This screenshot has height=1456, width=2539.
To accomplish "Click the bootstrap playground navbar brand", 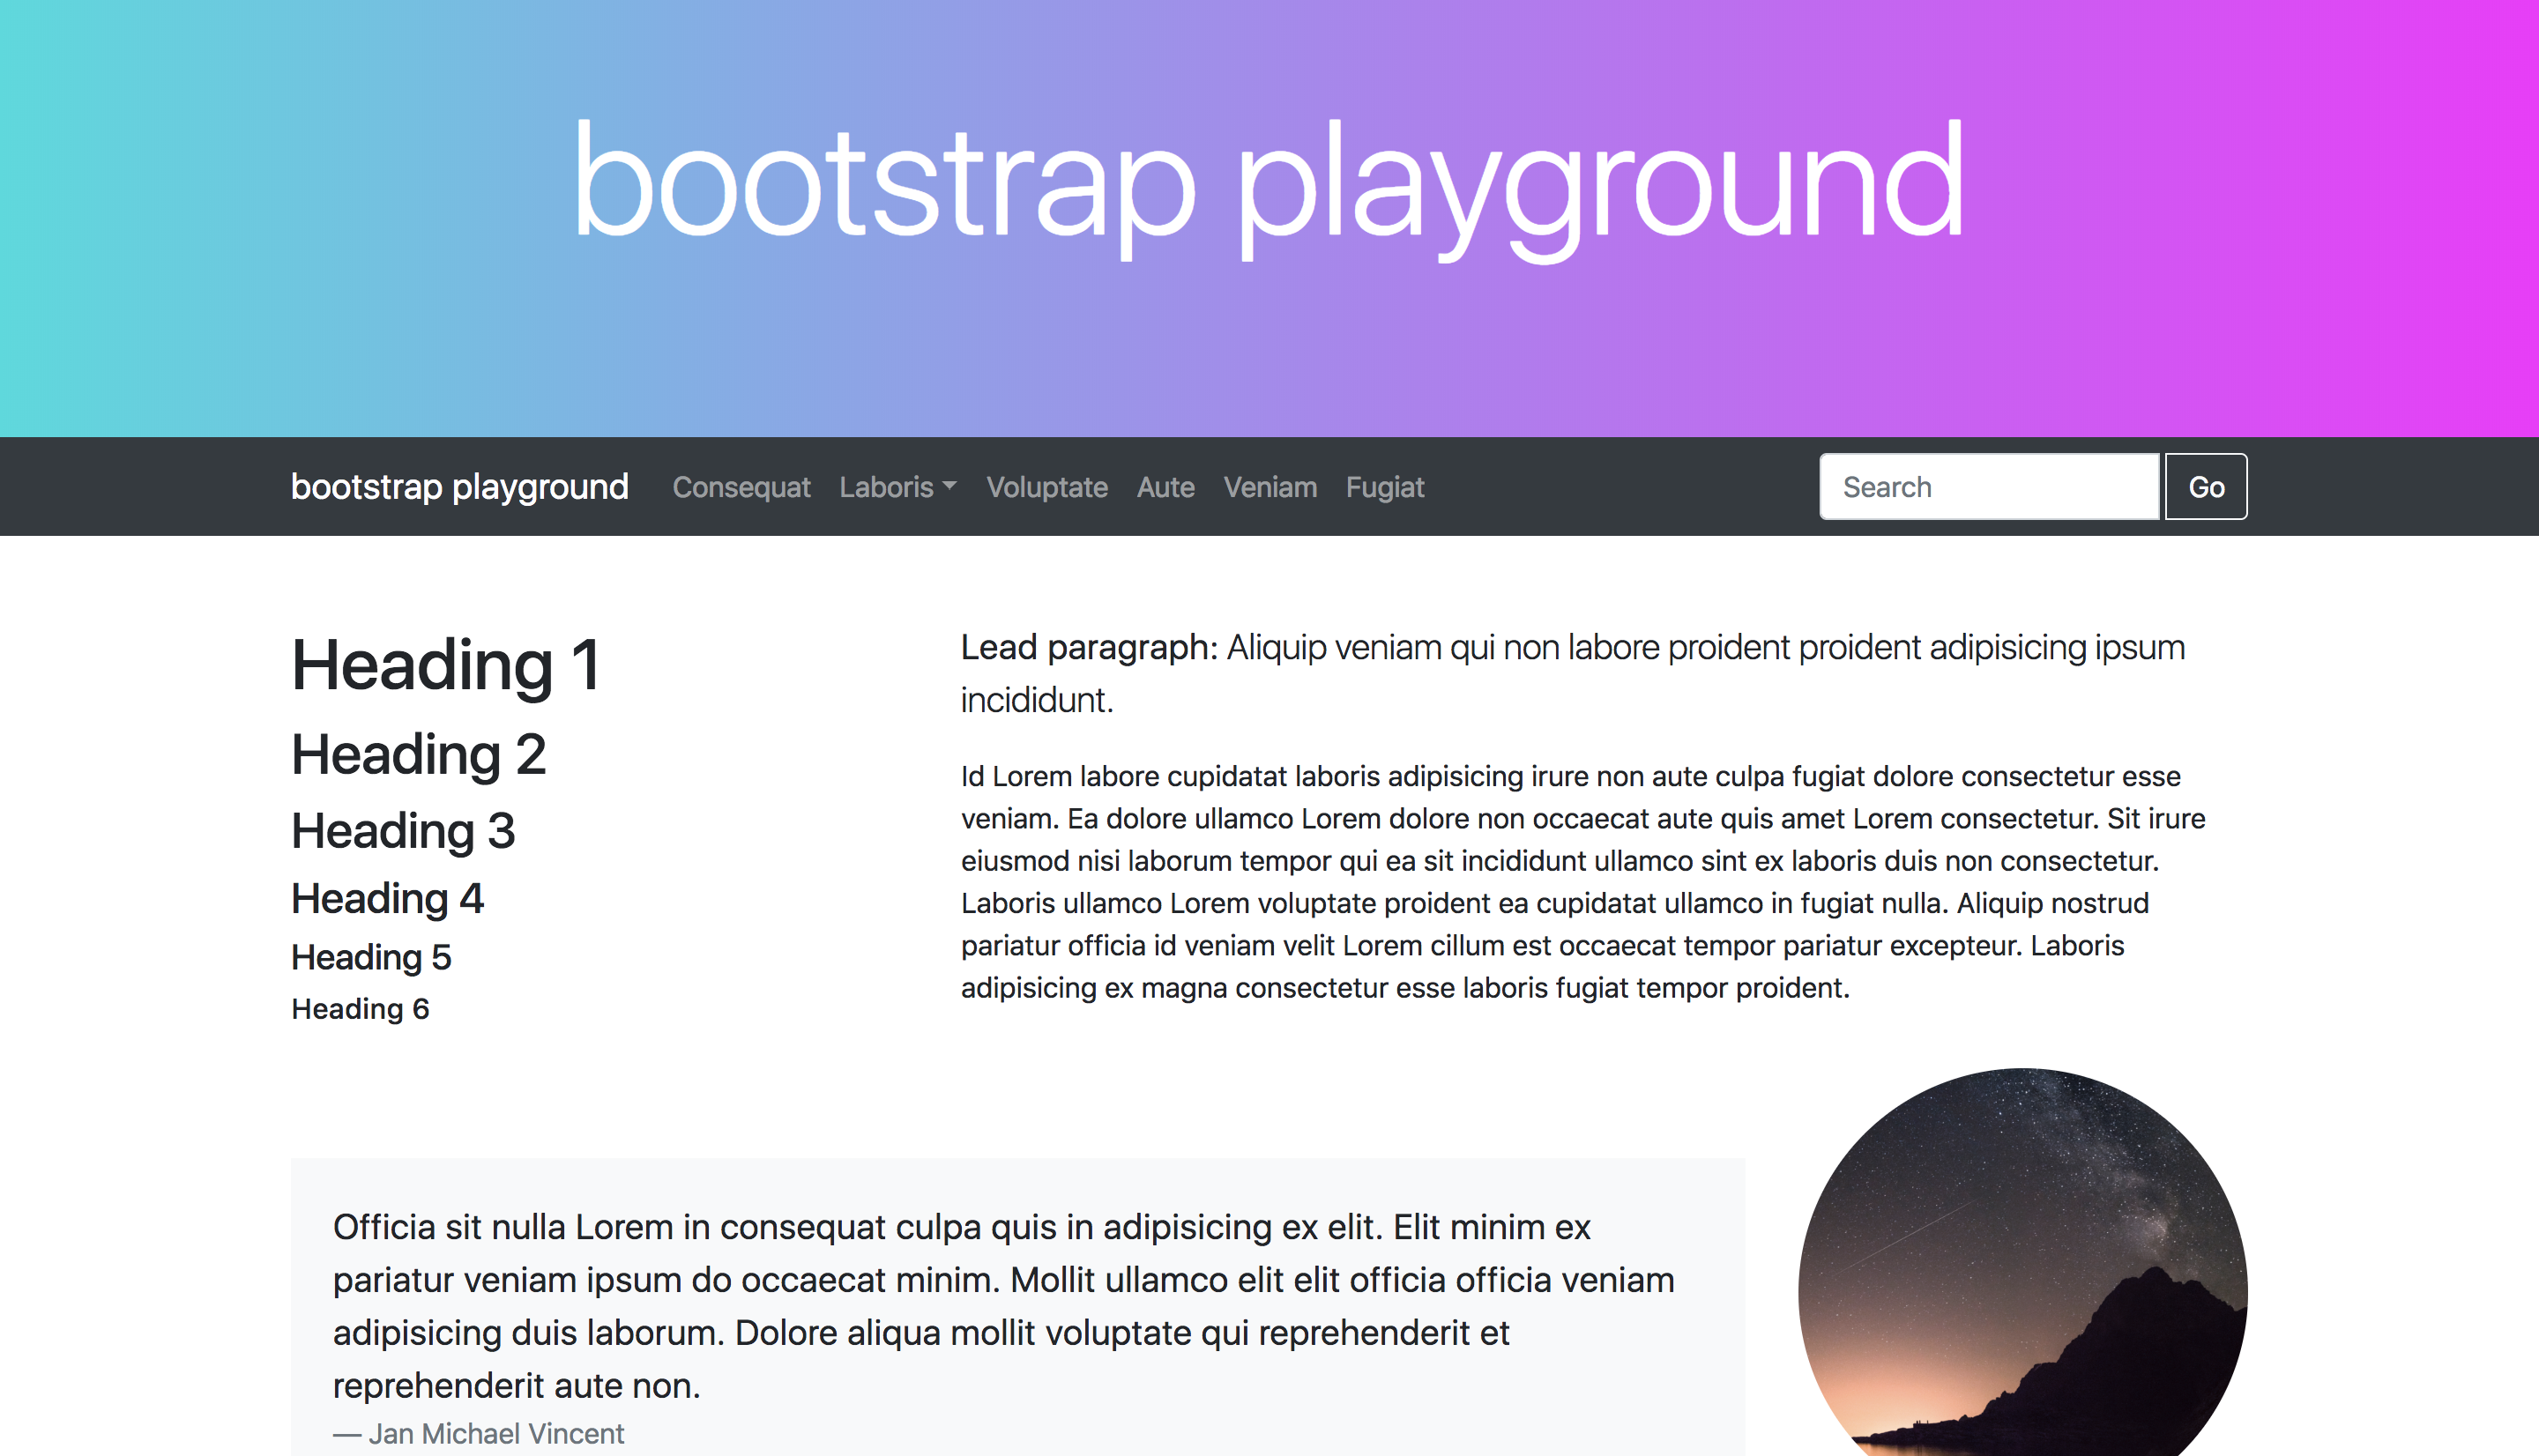I will pos(459,487).
